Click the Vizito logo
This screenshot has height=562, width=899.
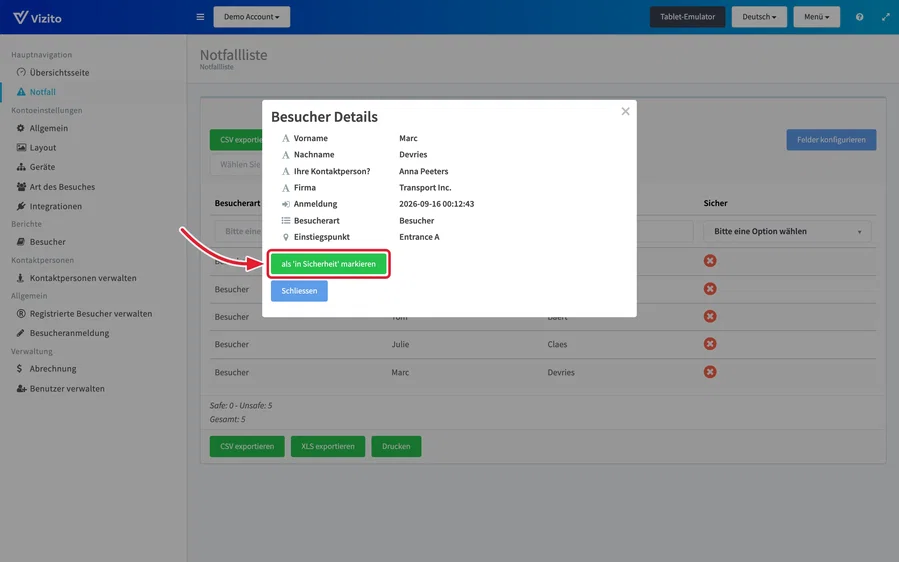coord(37,18)
